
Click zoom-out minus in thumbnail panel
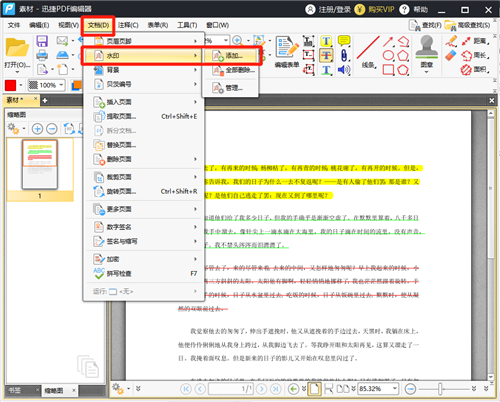pos(52,129)
